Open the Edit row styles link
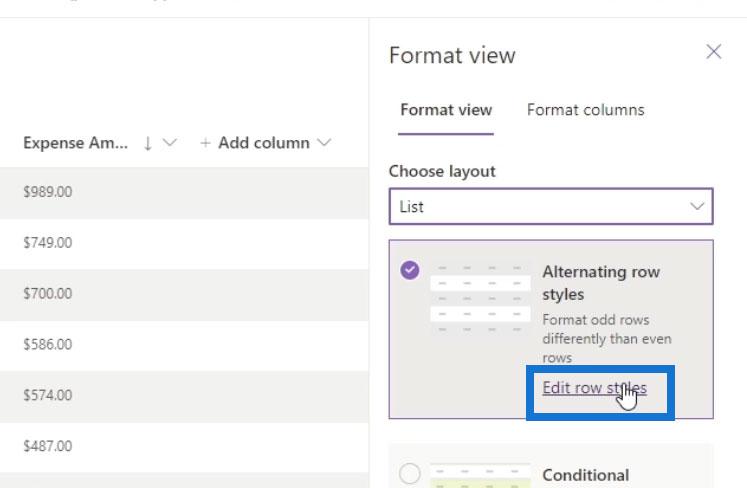The image size is (747, 488). (x=594, y=388)
